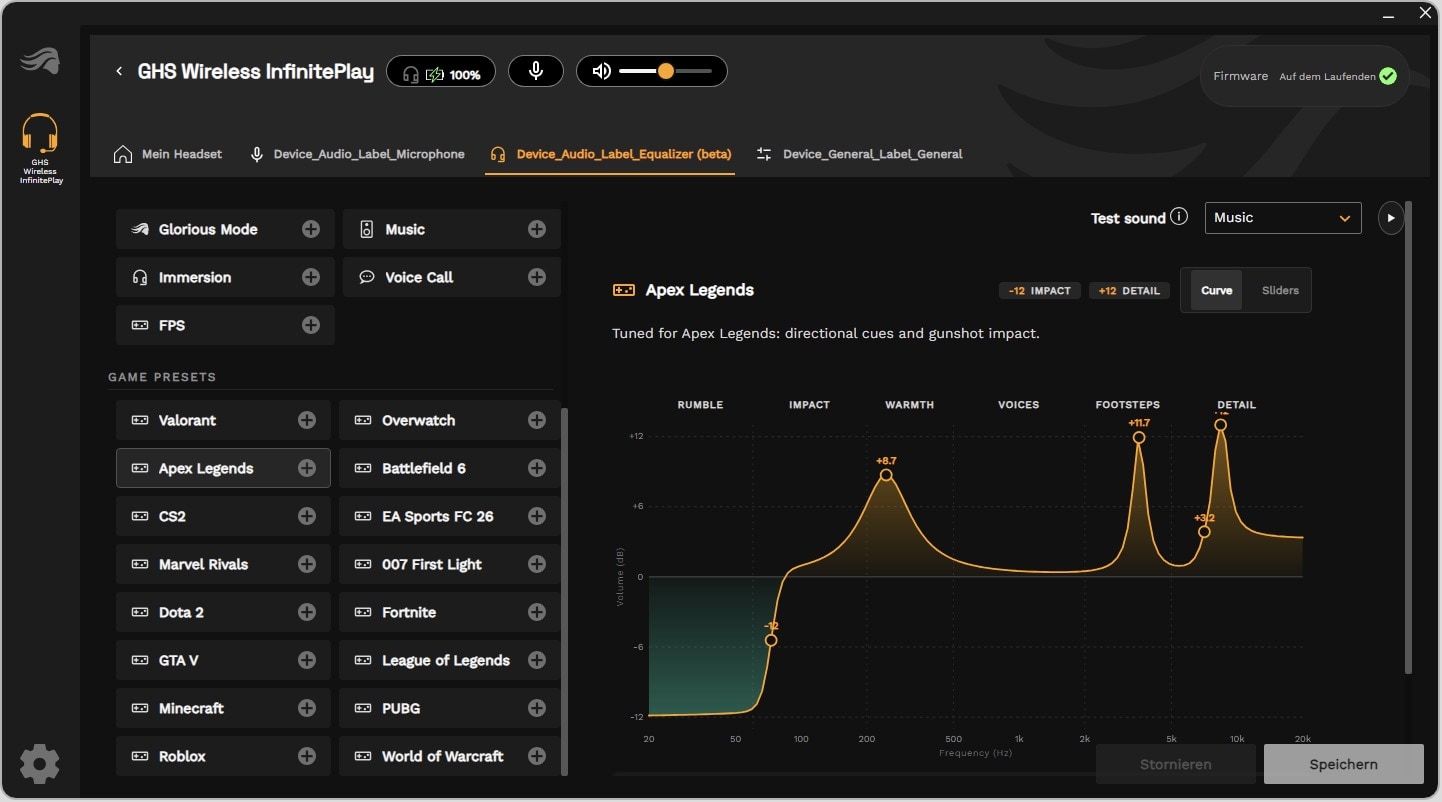Switch equalizer view to Curve
The width and height of the screenshot is (1442, 802).
point(1216,290)
